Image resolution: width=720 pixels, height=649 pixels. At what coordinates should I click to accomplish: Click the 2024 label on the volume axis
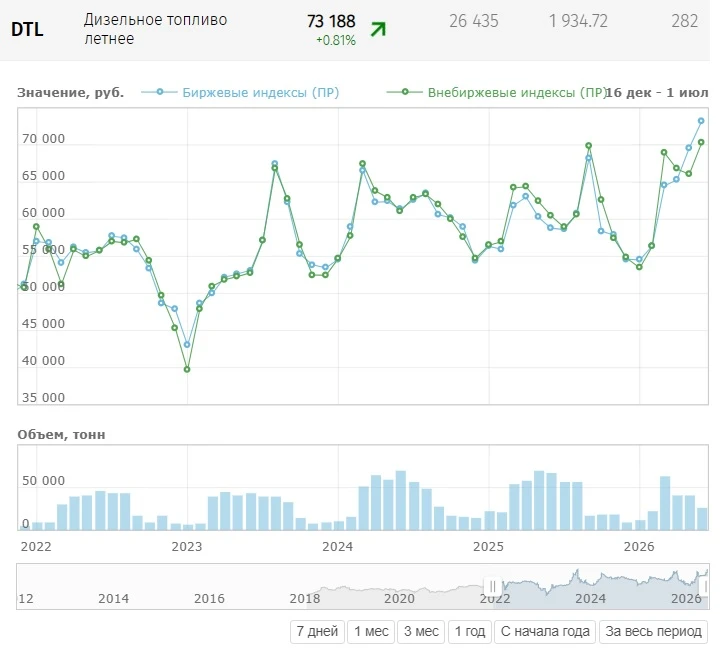point(338,547)
